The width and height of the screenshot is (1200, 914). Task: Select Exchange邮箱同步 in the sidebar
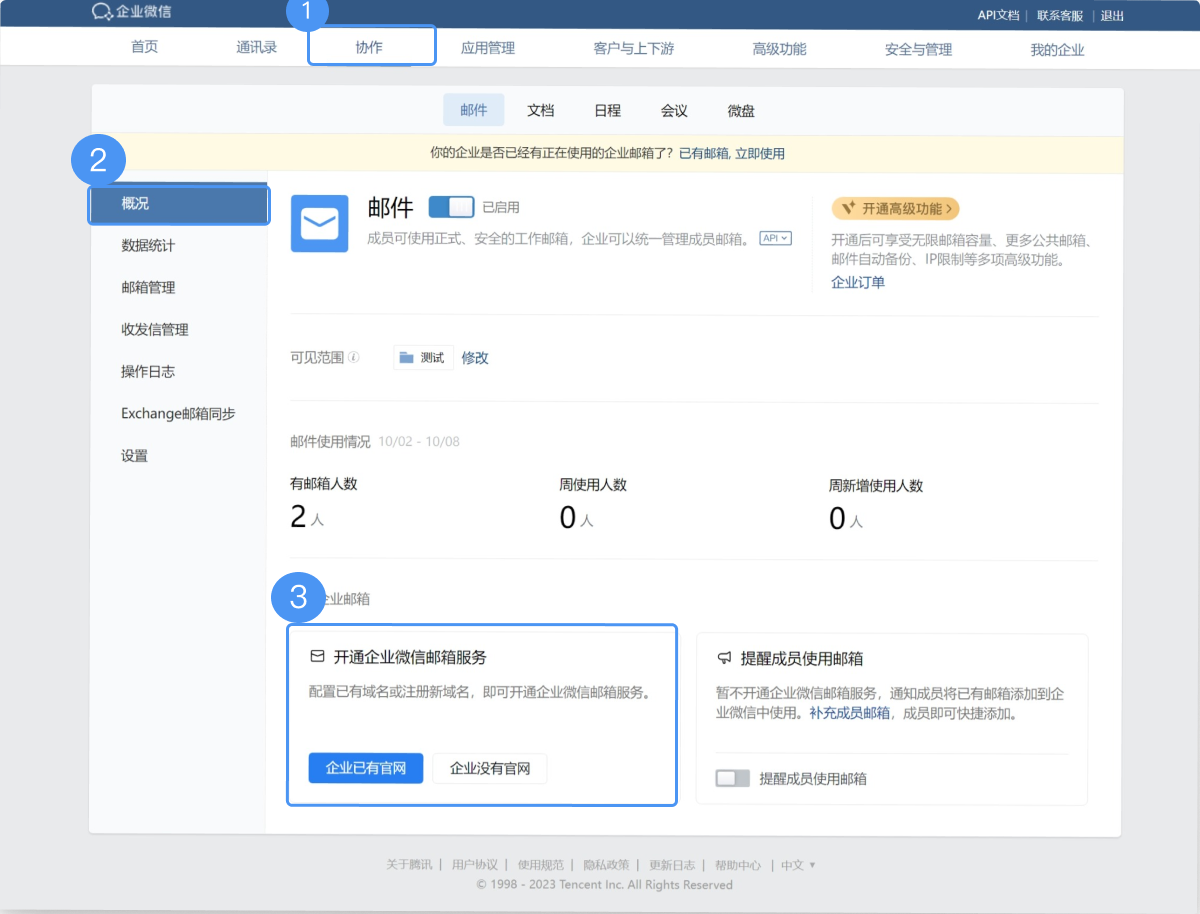pos(178,413)
